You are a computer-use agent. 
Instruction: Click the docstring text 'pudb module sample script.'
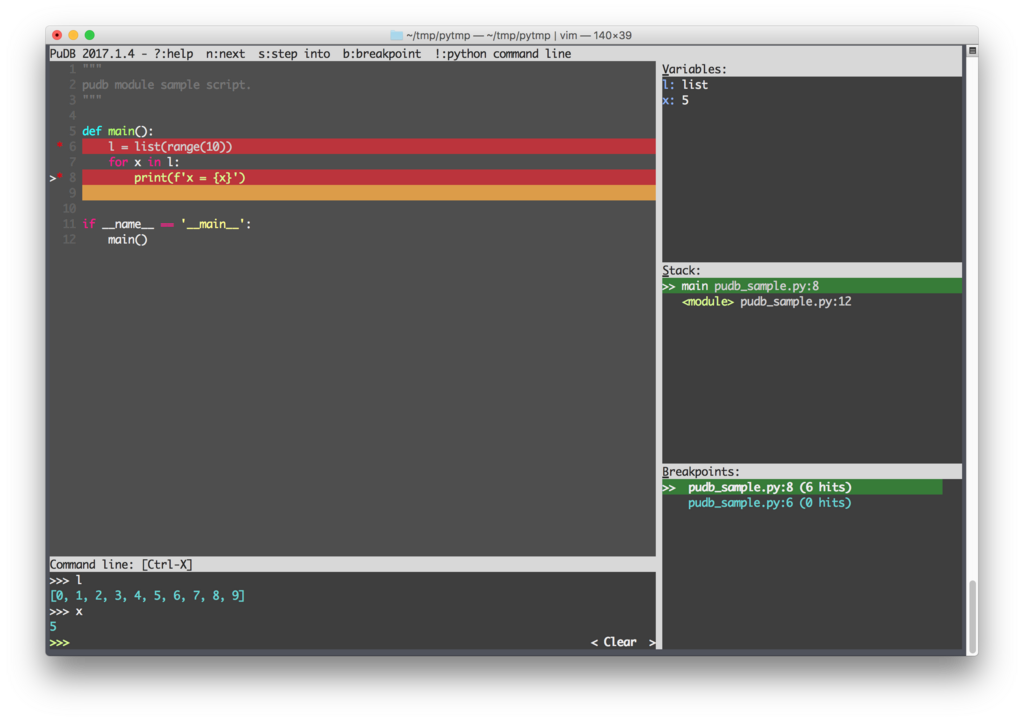[x=167, y=85]
